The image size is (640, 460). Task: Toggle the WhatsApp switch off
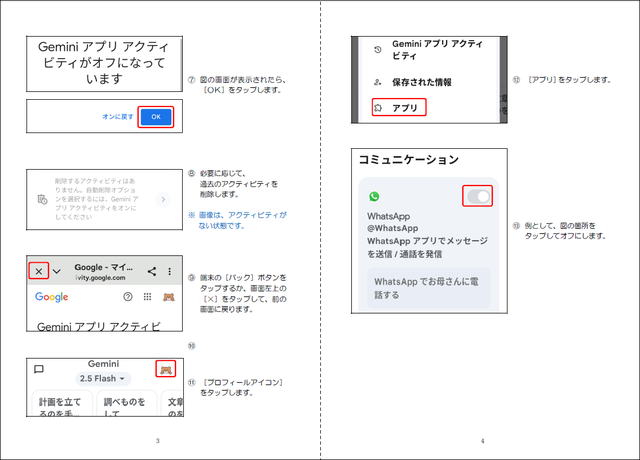tap(478, 196)
